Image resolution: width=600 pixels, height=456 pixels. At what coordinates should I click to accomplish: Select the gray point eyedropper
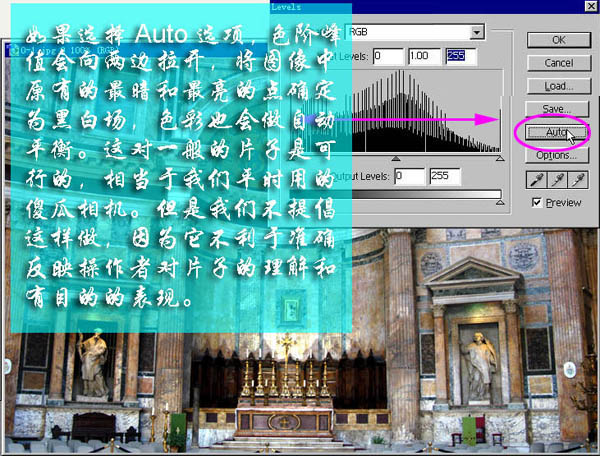point(557,179)
